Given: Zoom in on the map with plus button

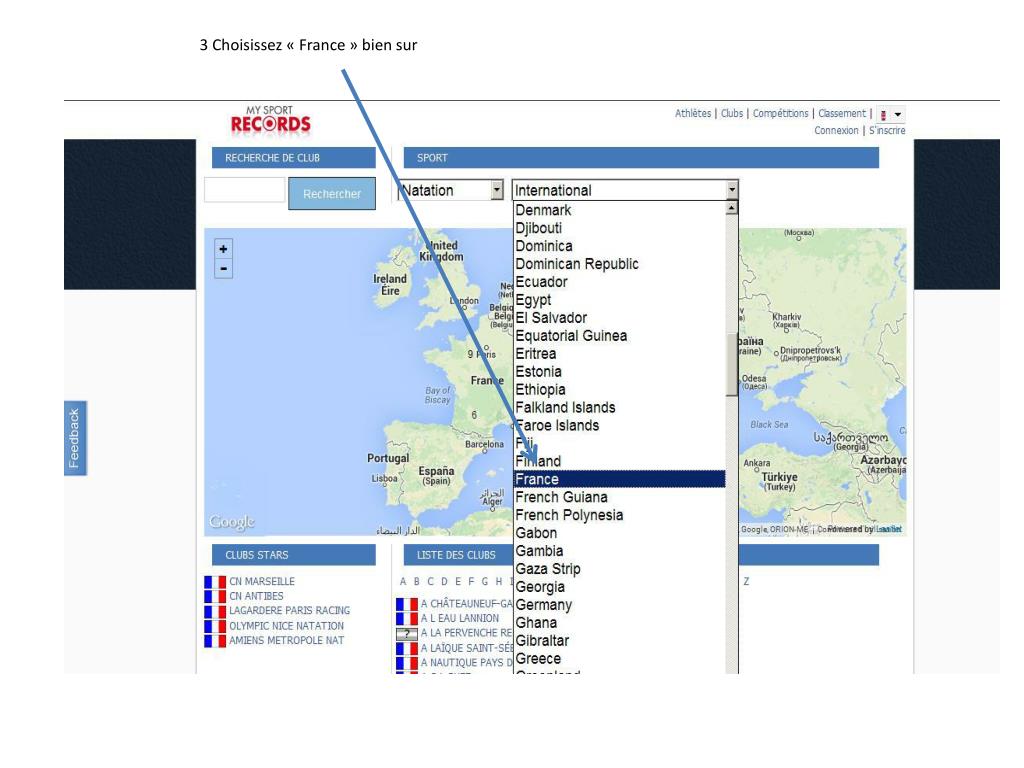Looking at the screenshot, I should point(223,249).
